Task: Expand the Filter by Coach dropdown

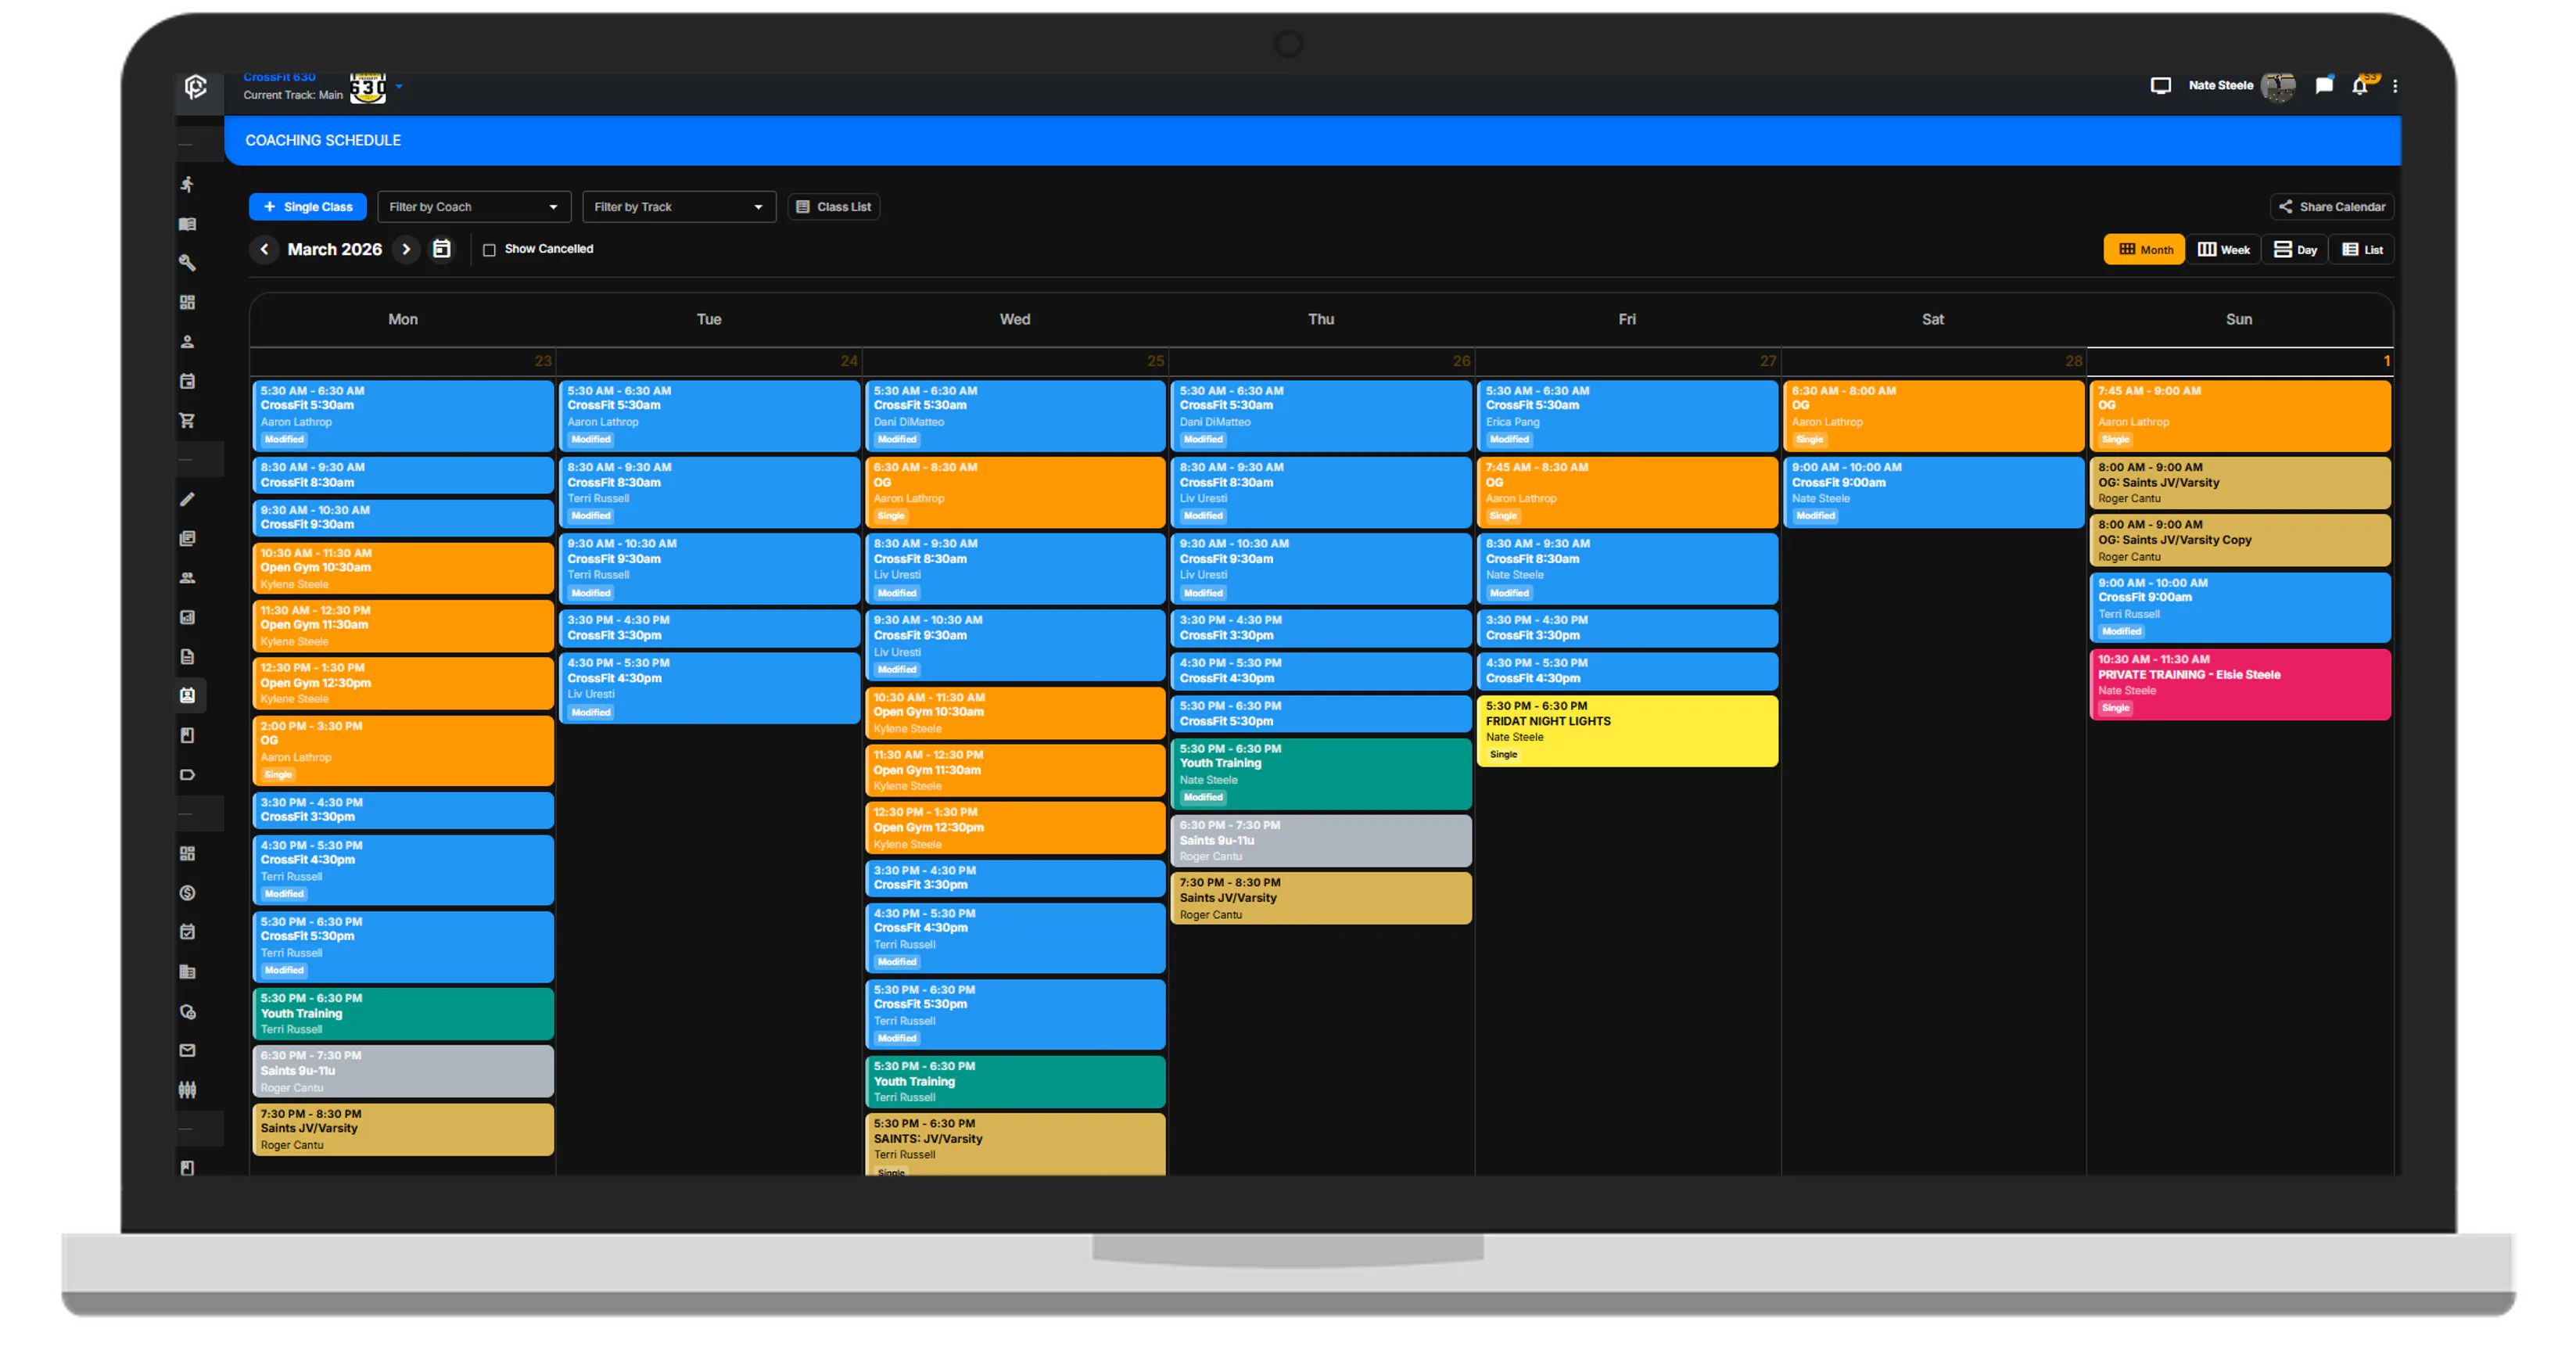Action: (x=474, y=207)
